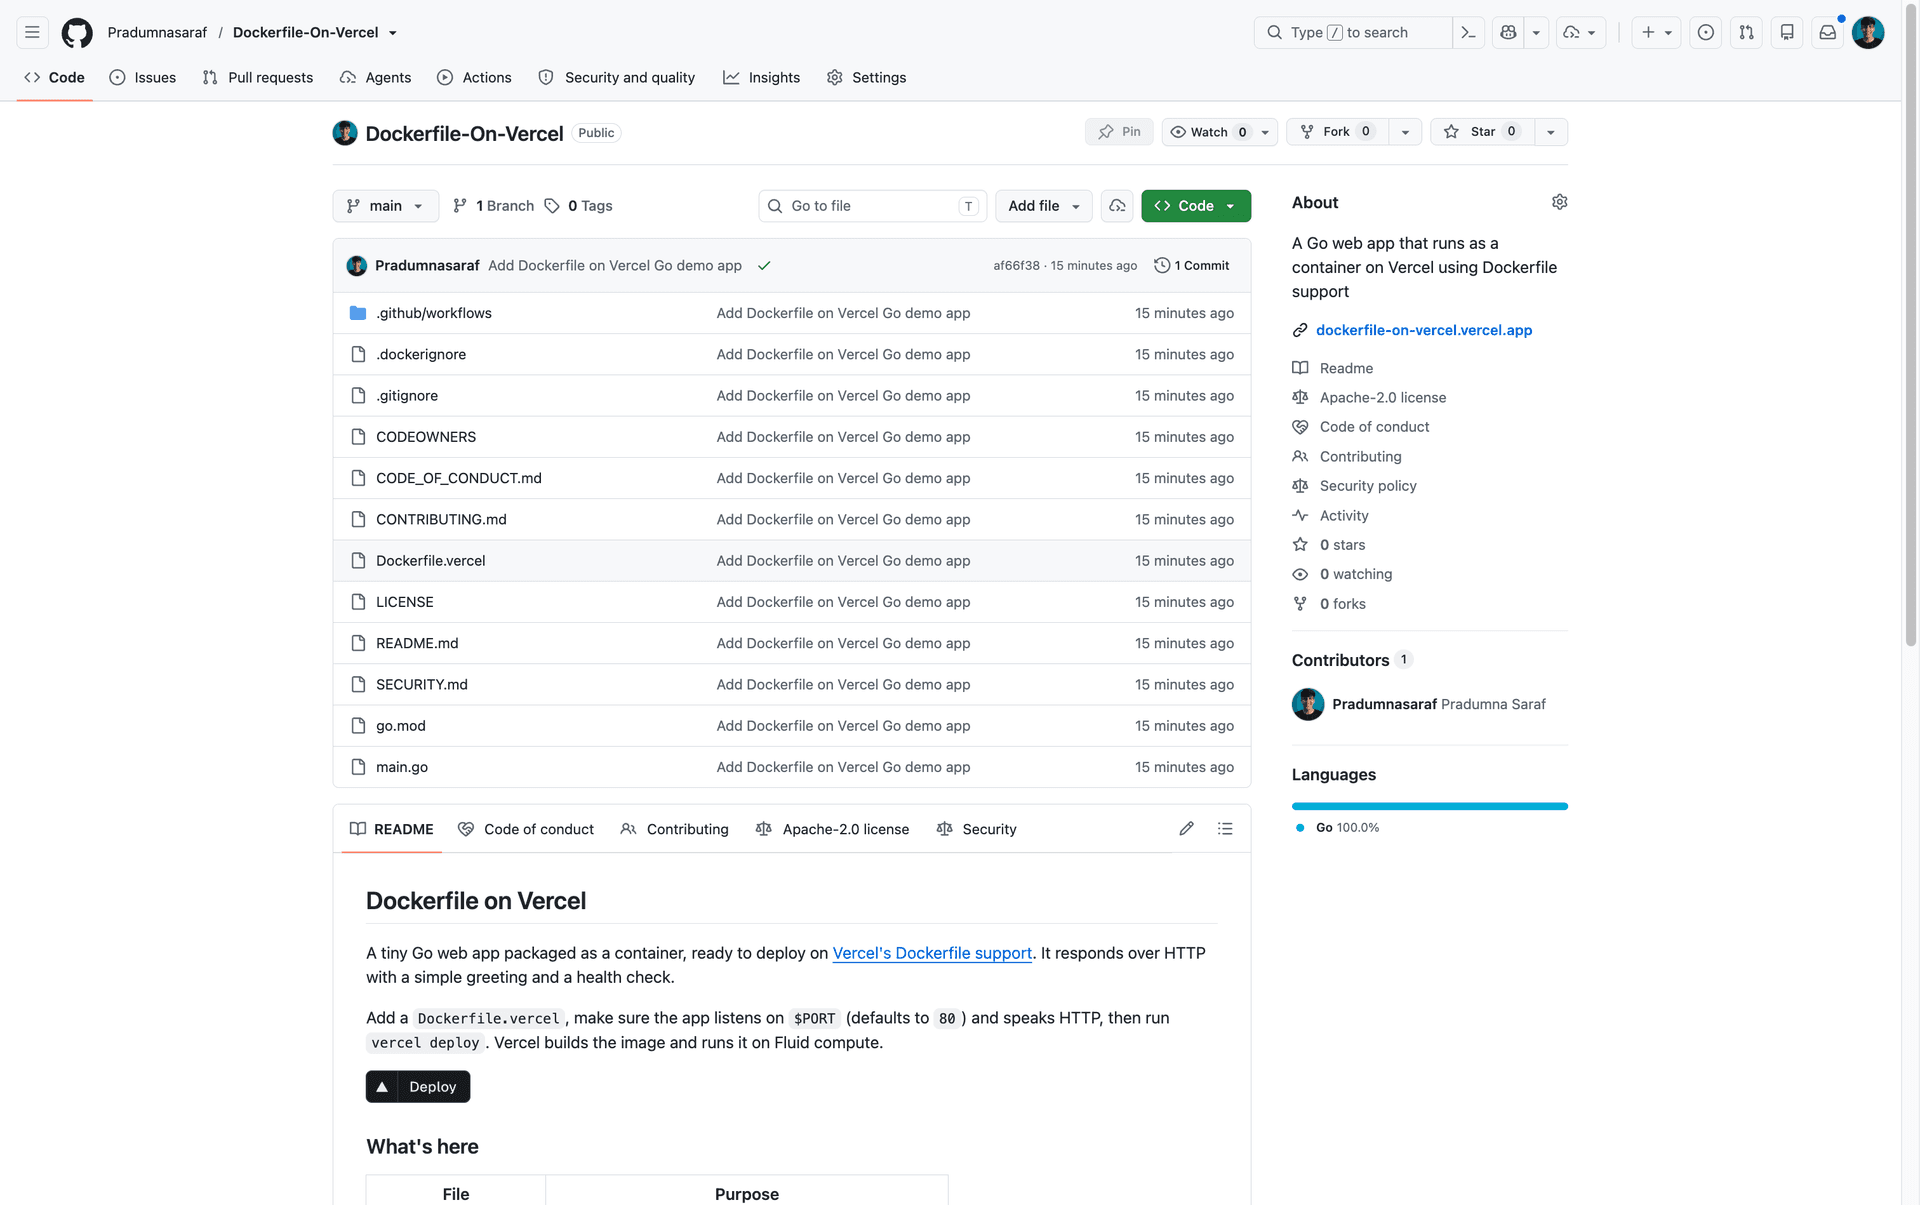Expand Fork options dropdown arrow
Image resolution: width=1920 pixels, height=1205 pixels.
[x=1405, y=132]
